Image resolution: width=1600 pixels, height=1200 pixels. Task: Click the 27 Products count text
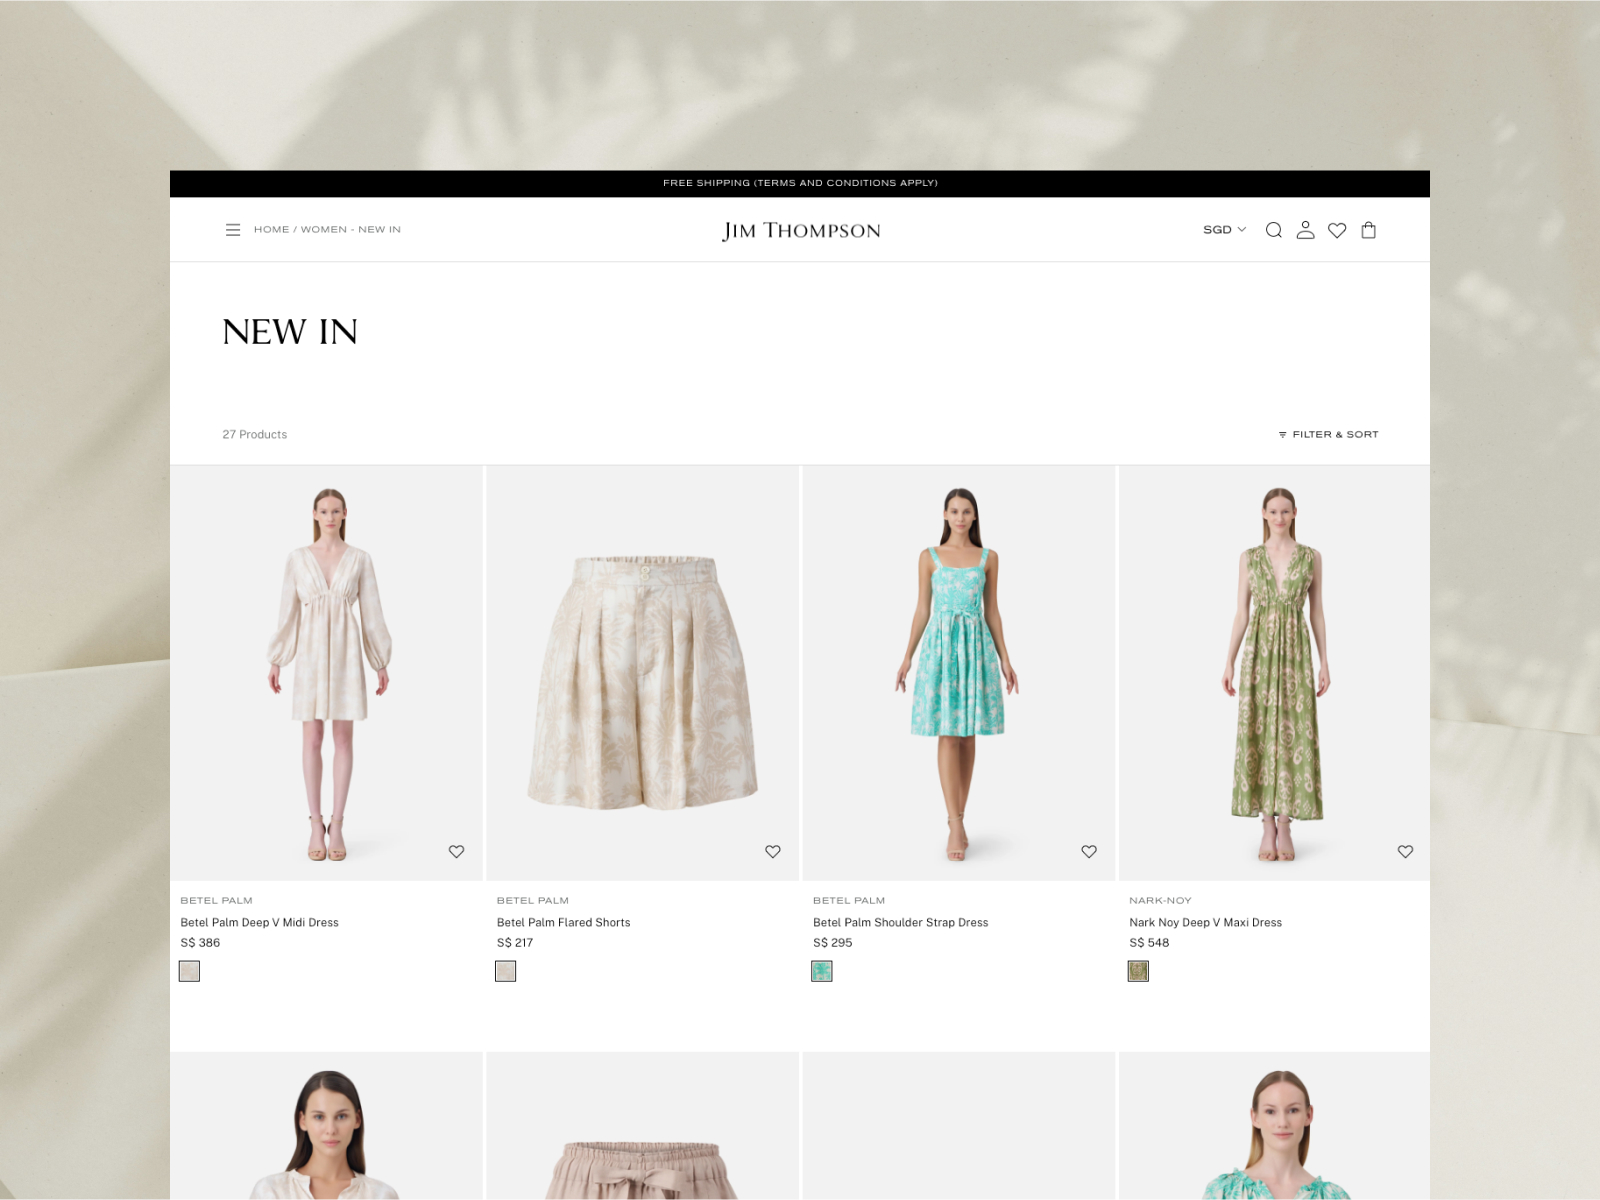(254, 435)
